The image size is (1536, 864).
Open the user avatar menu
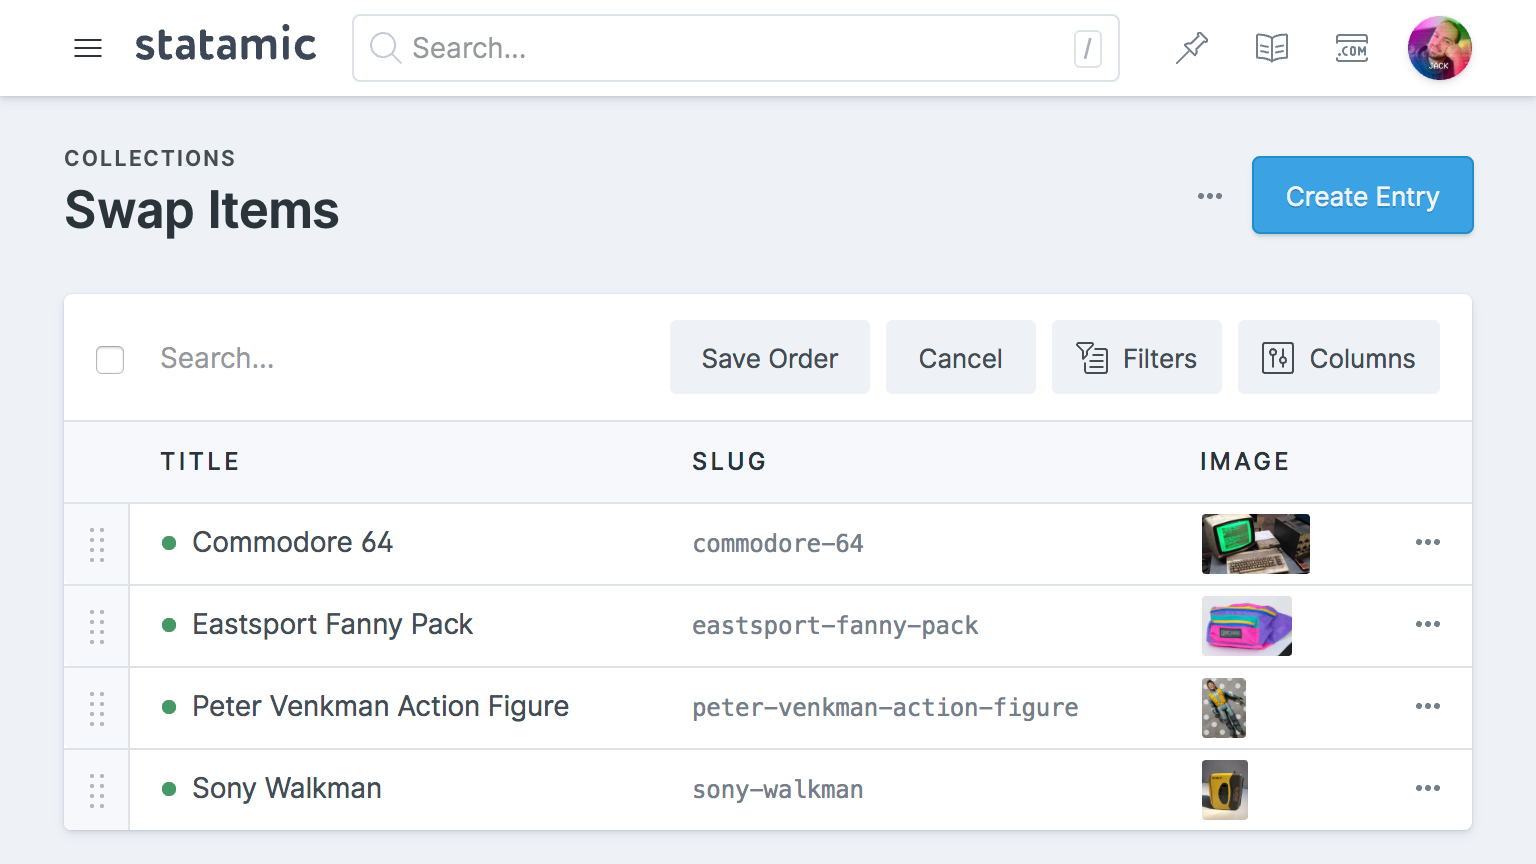1439,48
